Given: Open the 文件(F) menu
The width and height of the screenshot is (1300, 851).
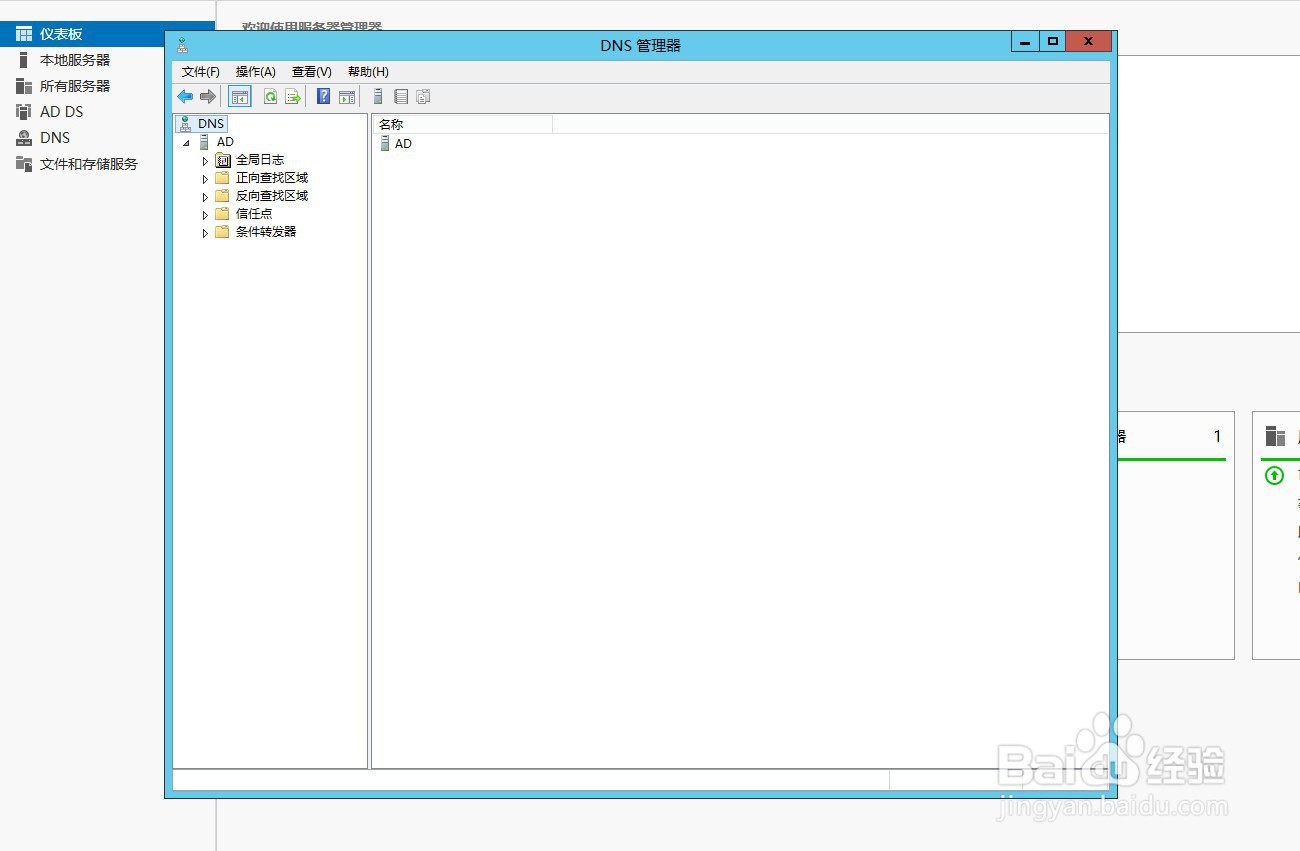Looking at the screenshot, I should click(201, 72).
